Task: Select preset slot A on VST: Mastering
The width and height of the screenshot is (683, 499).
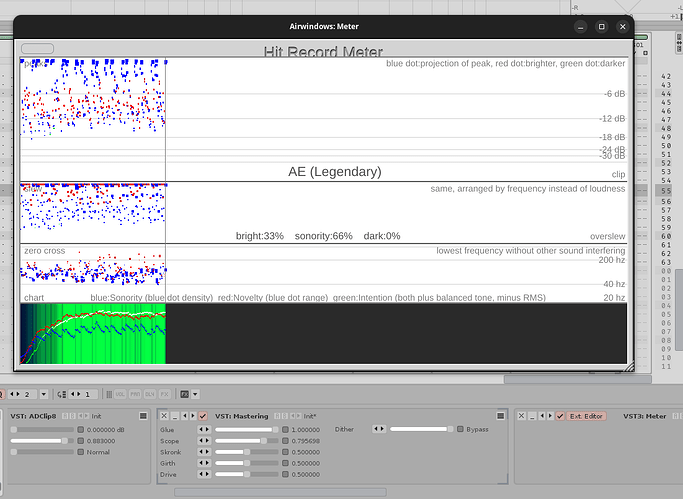Action: (277, 416)
